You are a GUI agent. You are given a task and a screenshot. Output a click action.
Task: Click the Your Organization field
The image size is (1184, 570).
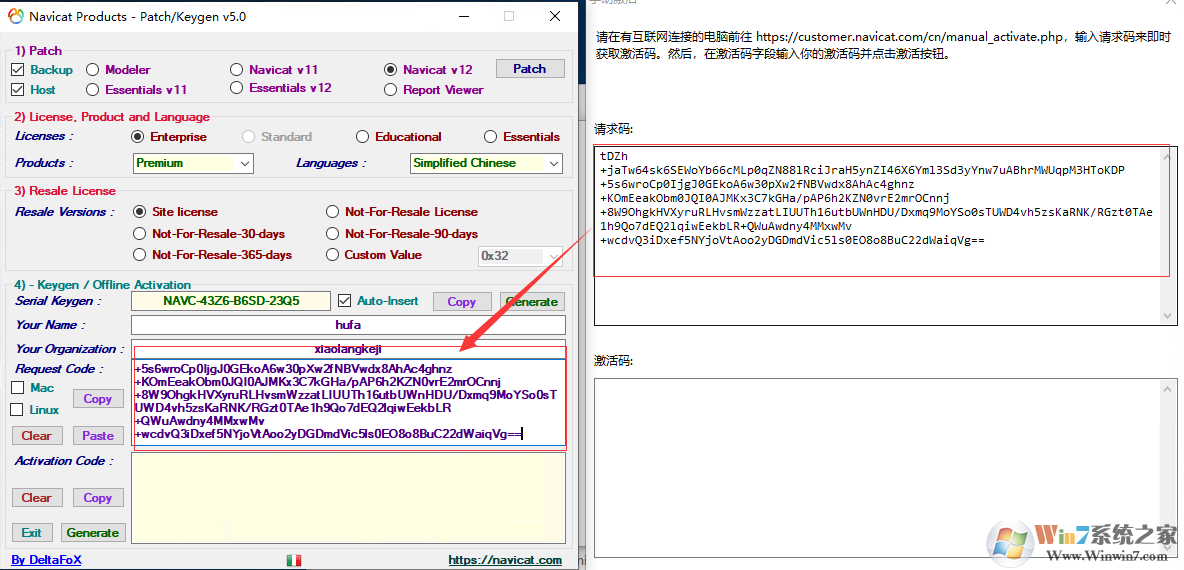348,349
